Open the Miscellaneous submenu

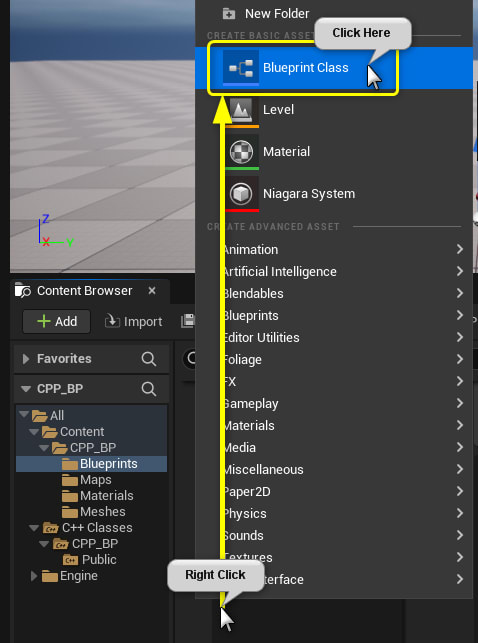333,470
